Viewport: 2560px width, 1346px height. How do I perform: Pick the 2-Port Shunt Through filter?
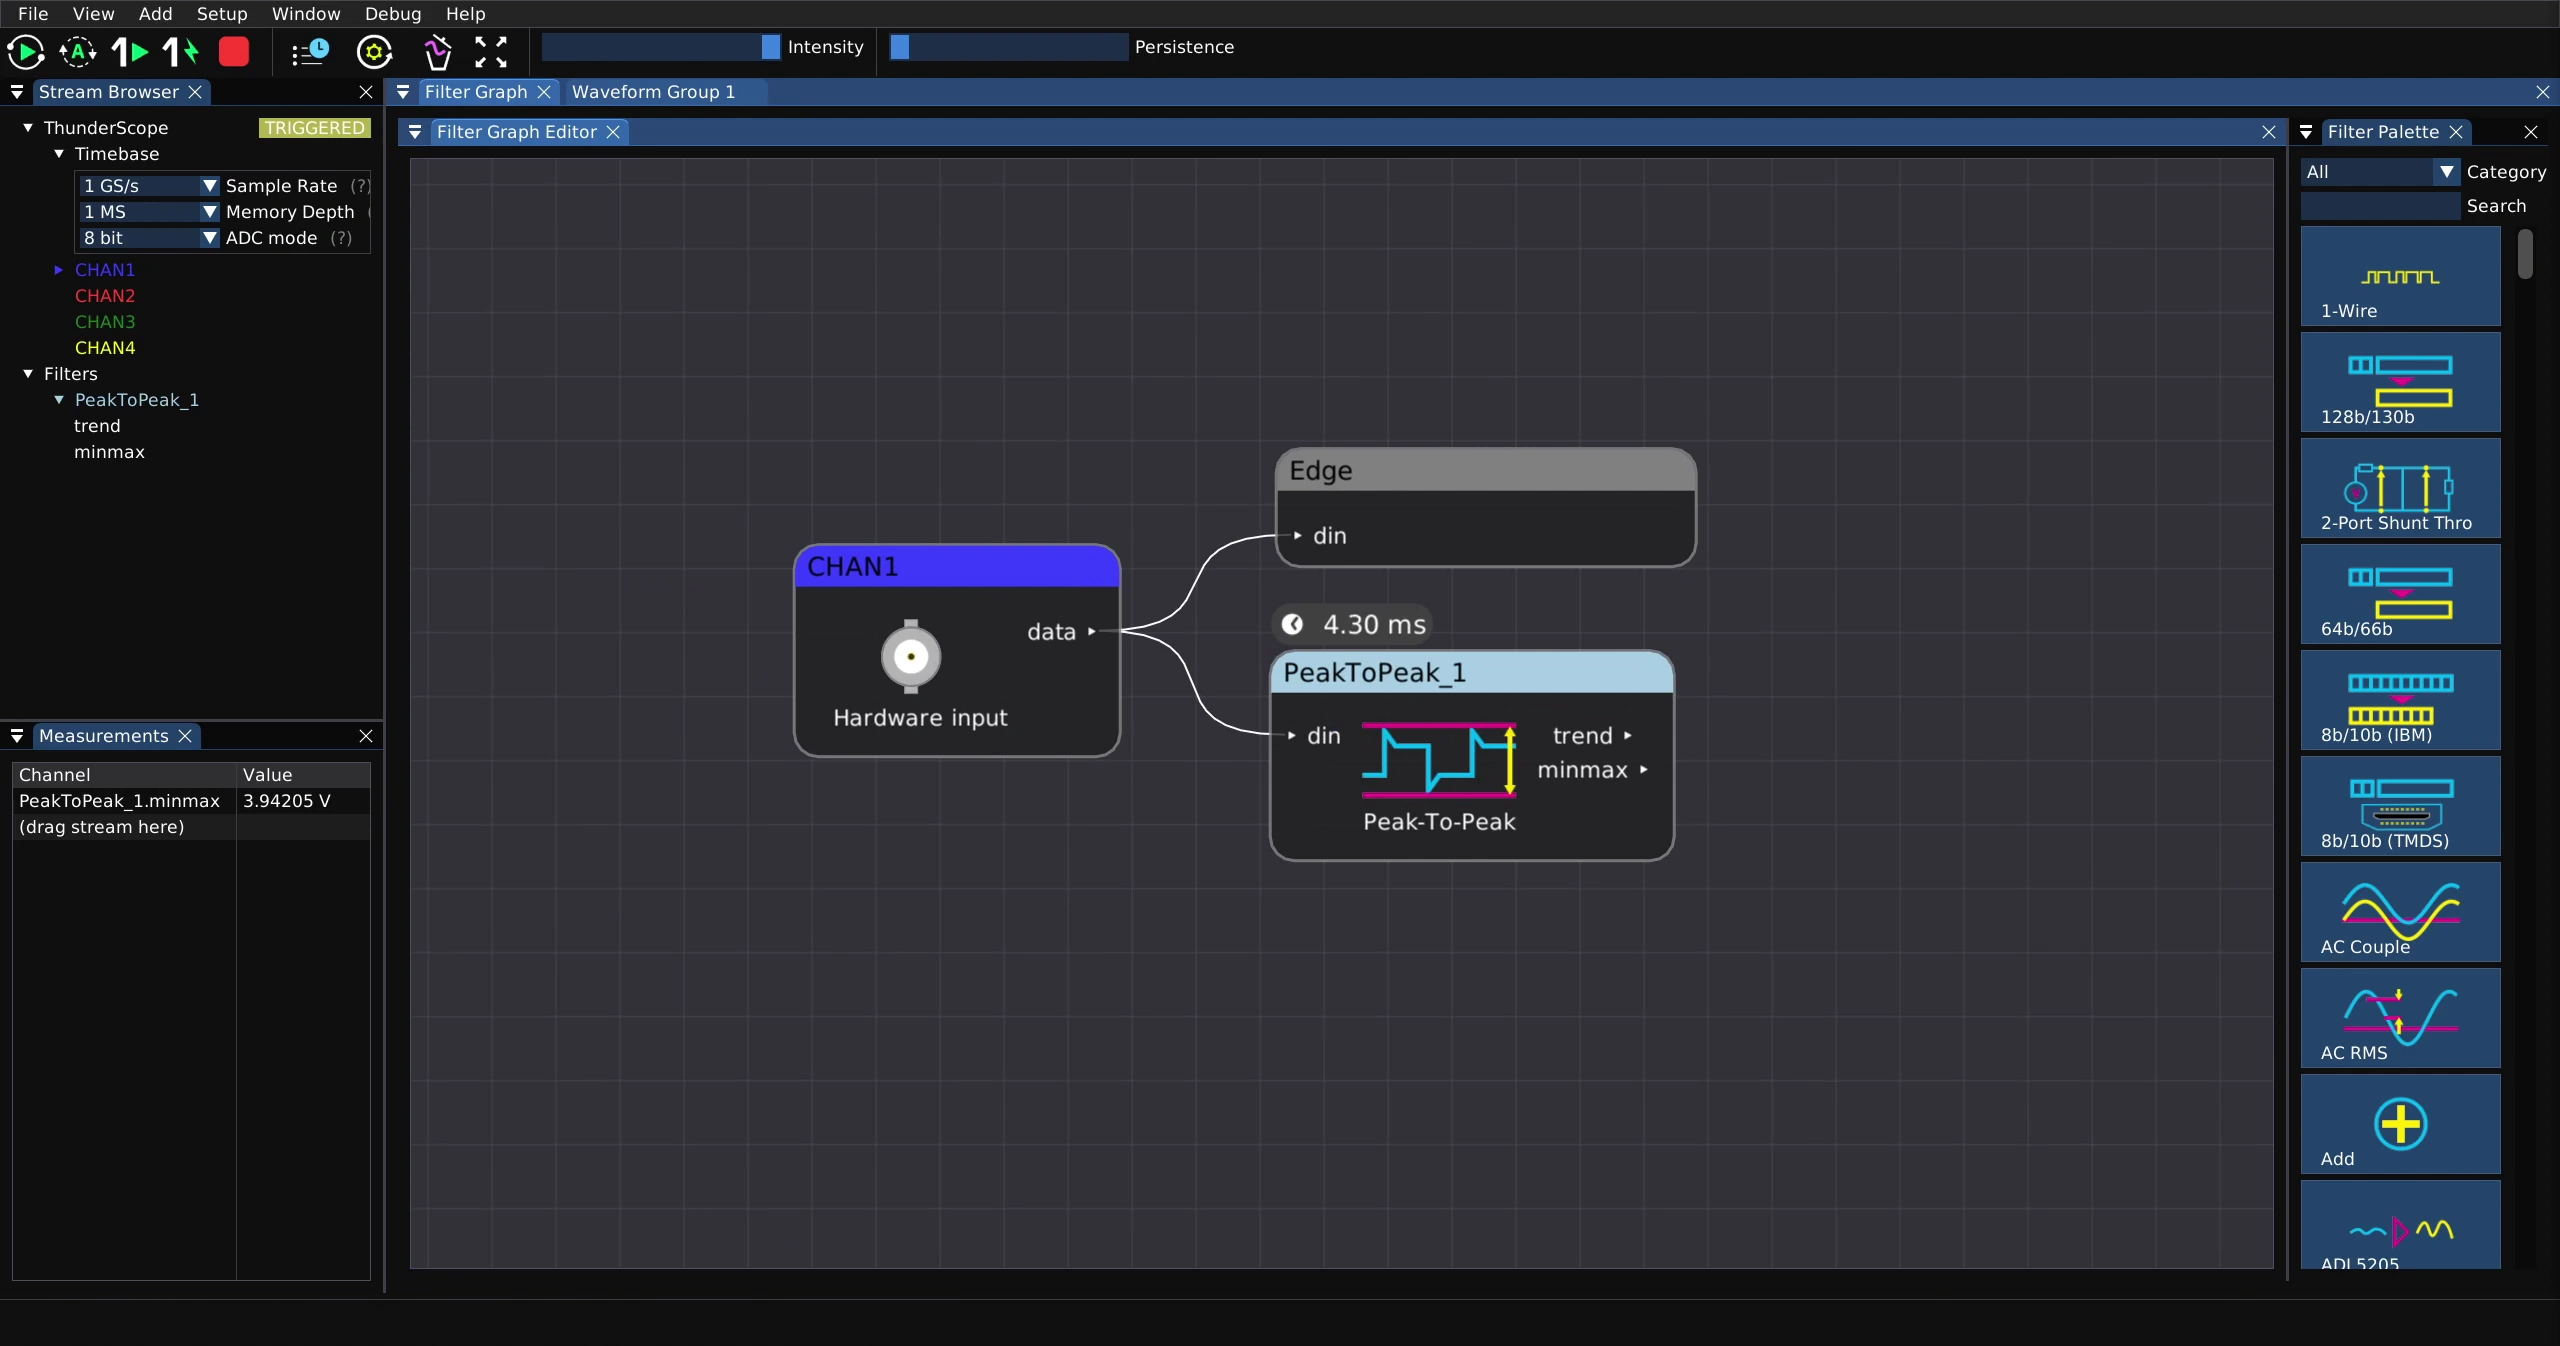pyautogui.click(x=2400, y=488)
